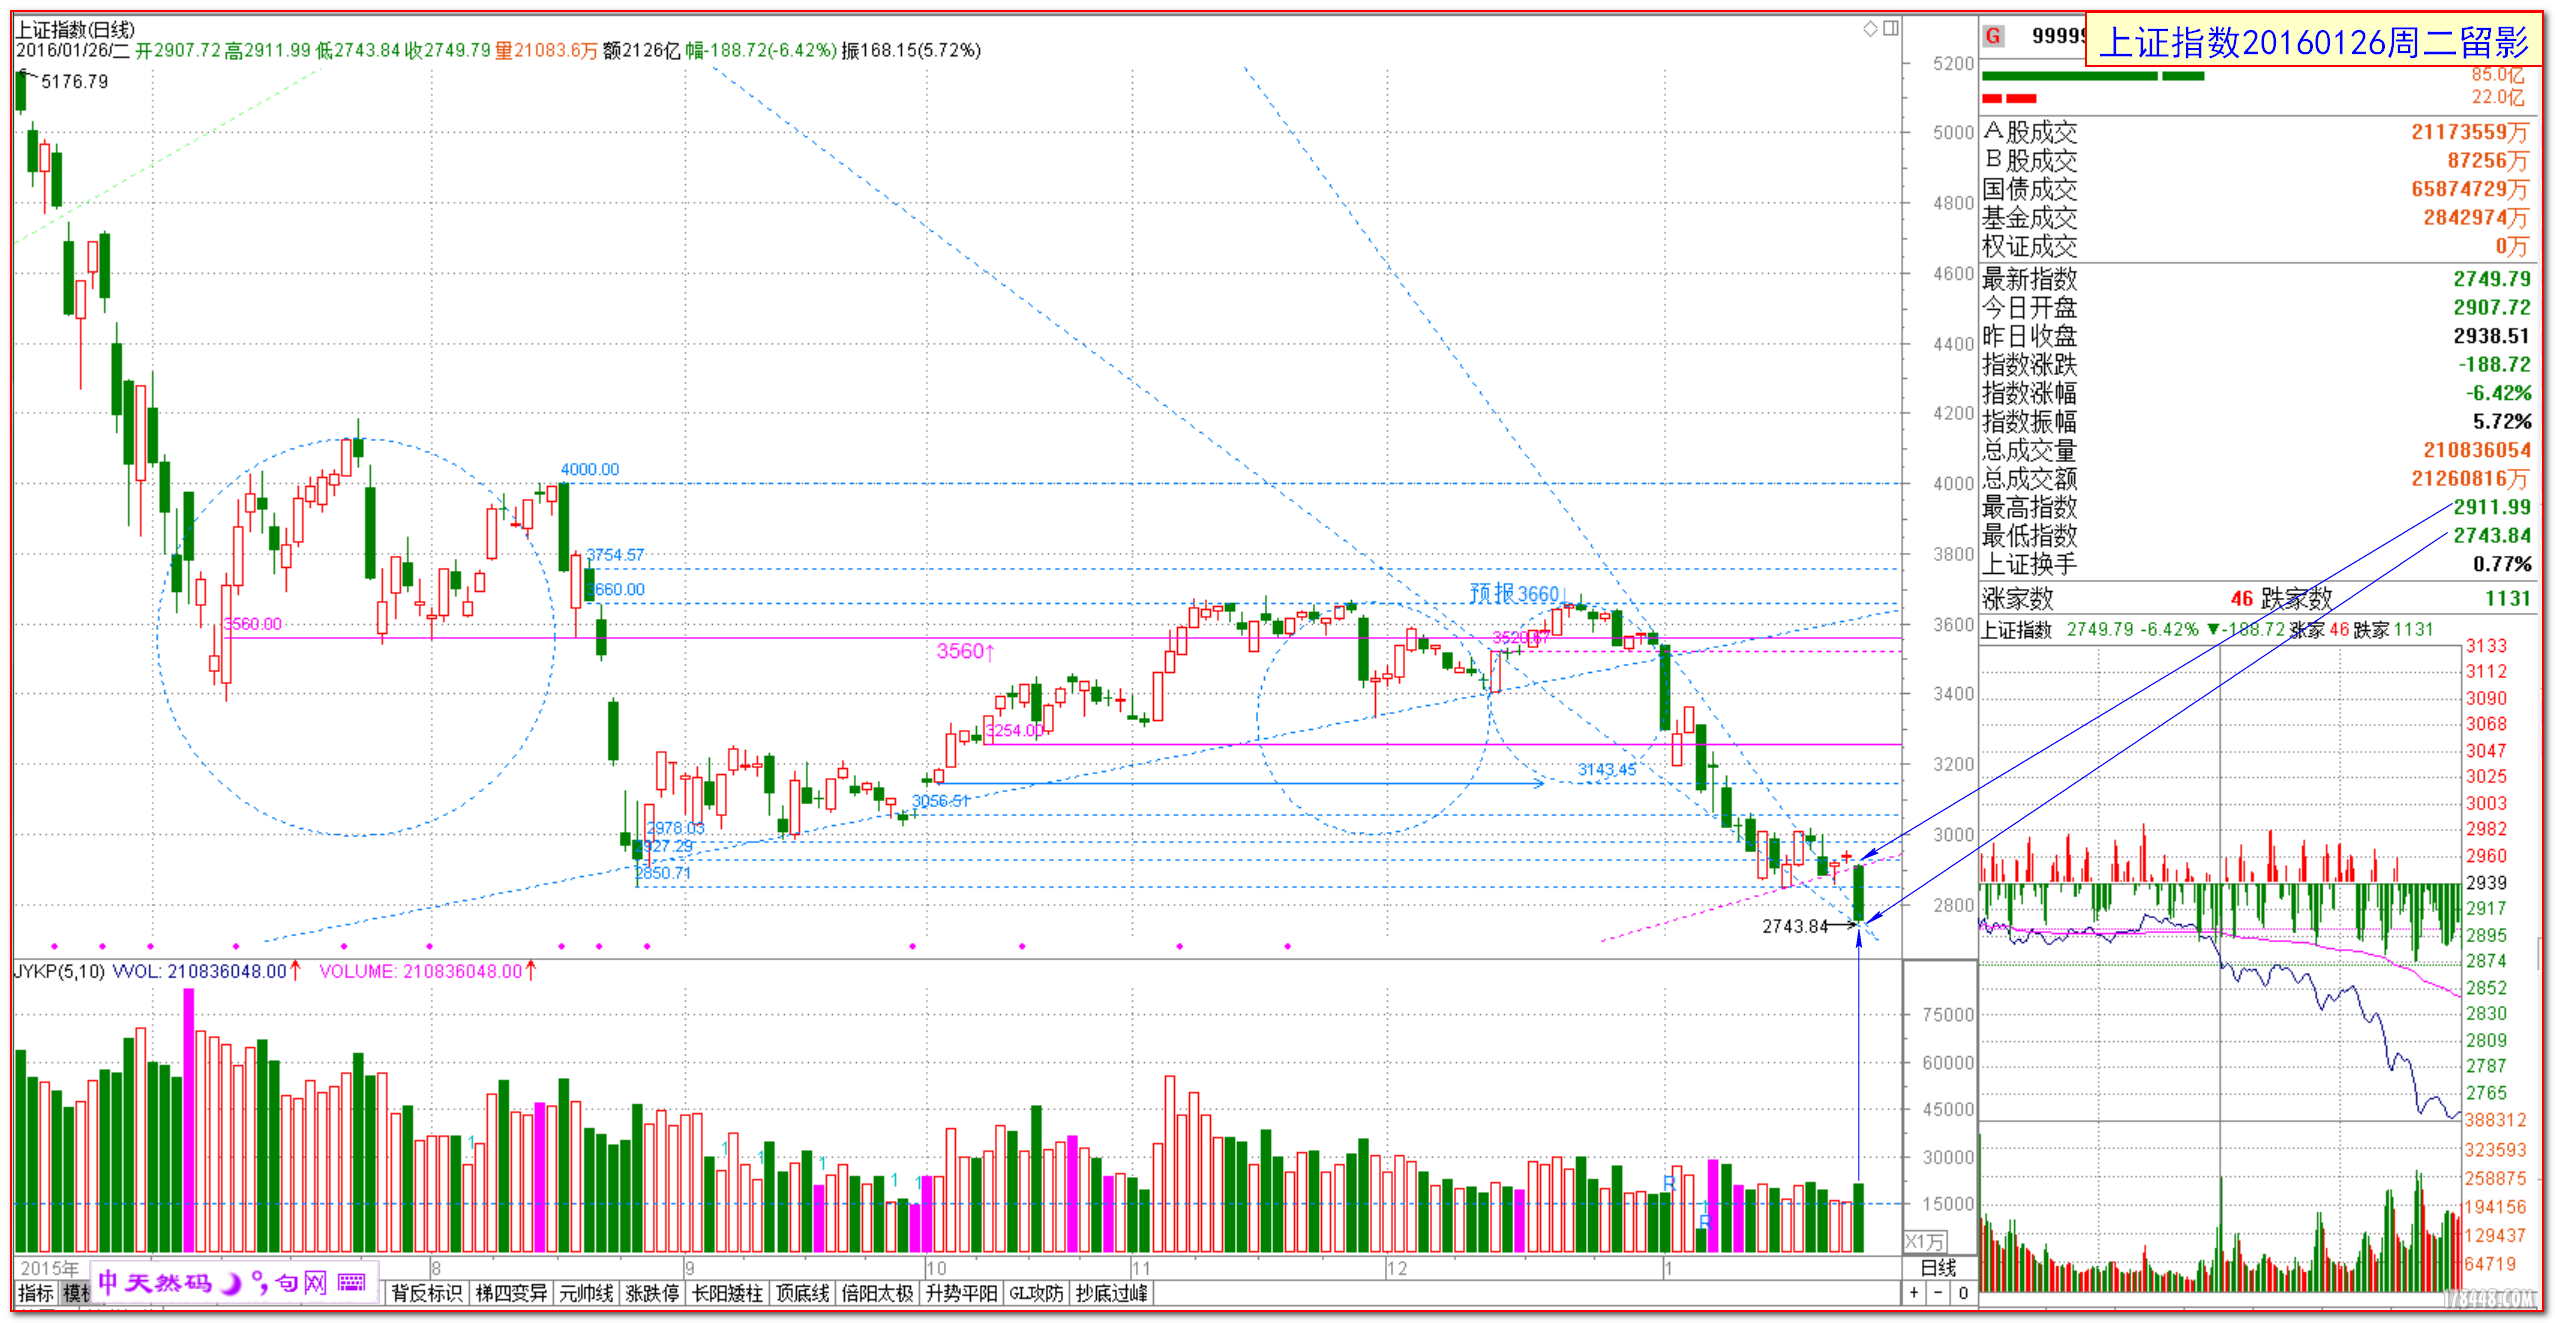This screenshot has height=1323, width=2555.
Task: Click the diamond icon above the chart
Action: point(1870,28)
